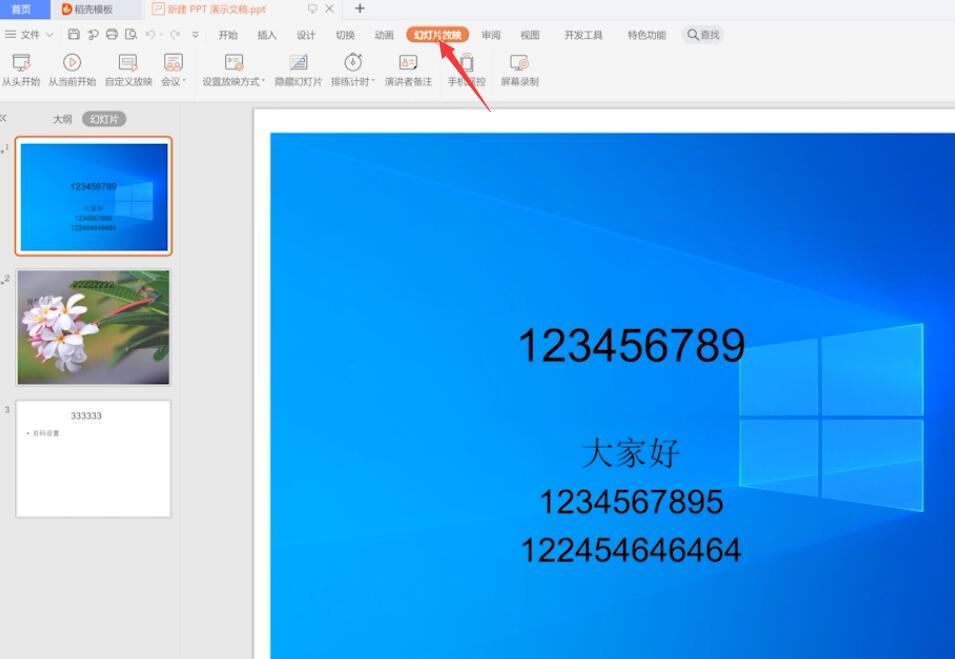Screen dimensions: 955x659
Task: Expand the 文件 menu arrow
Action: click(50, 35)
